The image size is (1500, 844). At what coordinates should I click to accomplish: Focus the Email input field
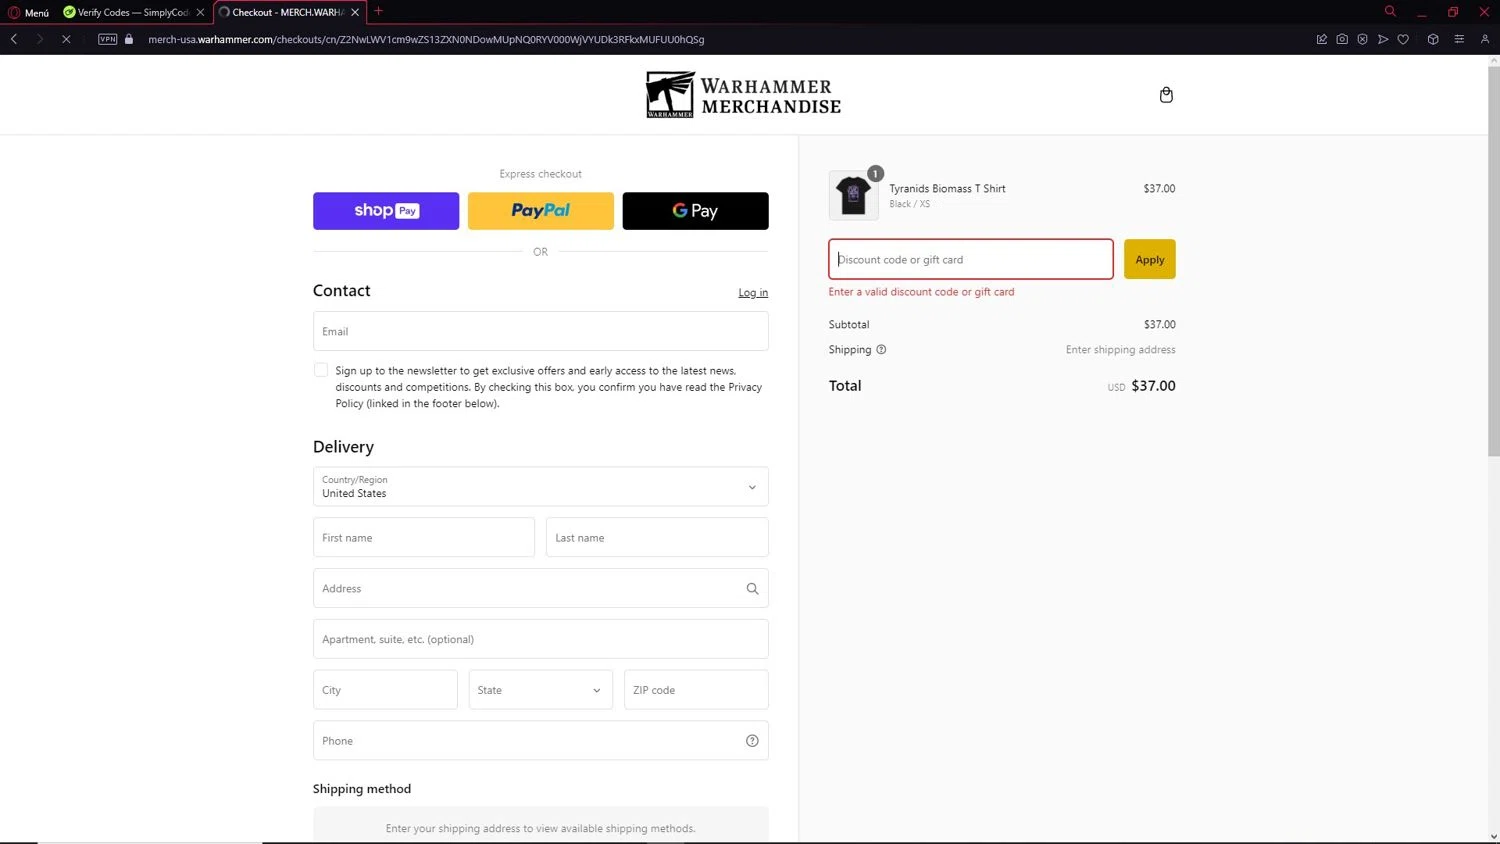coord(541,331)
